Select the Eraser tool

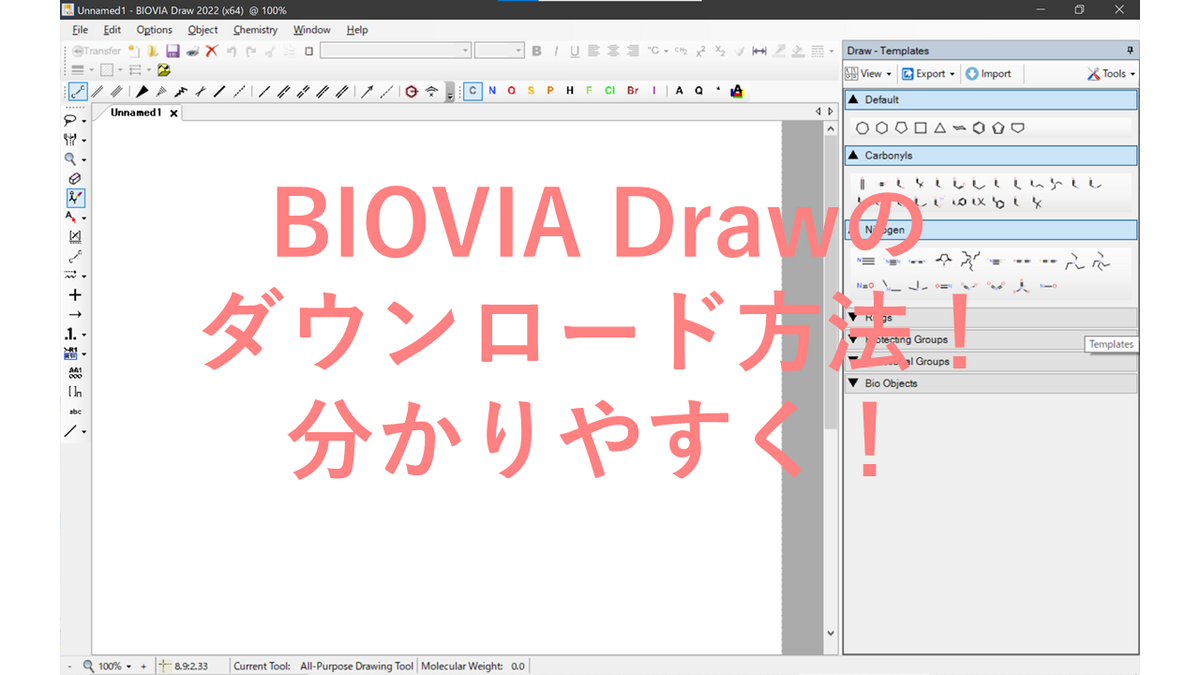(75, 177)
